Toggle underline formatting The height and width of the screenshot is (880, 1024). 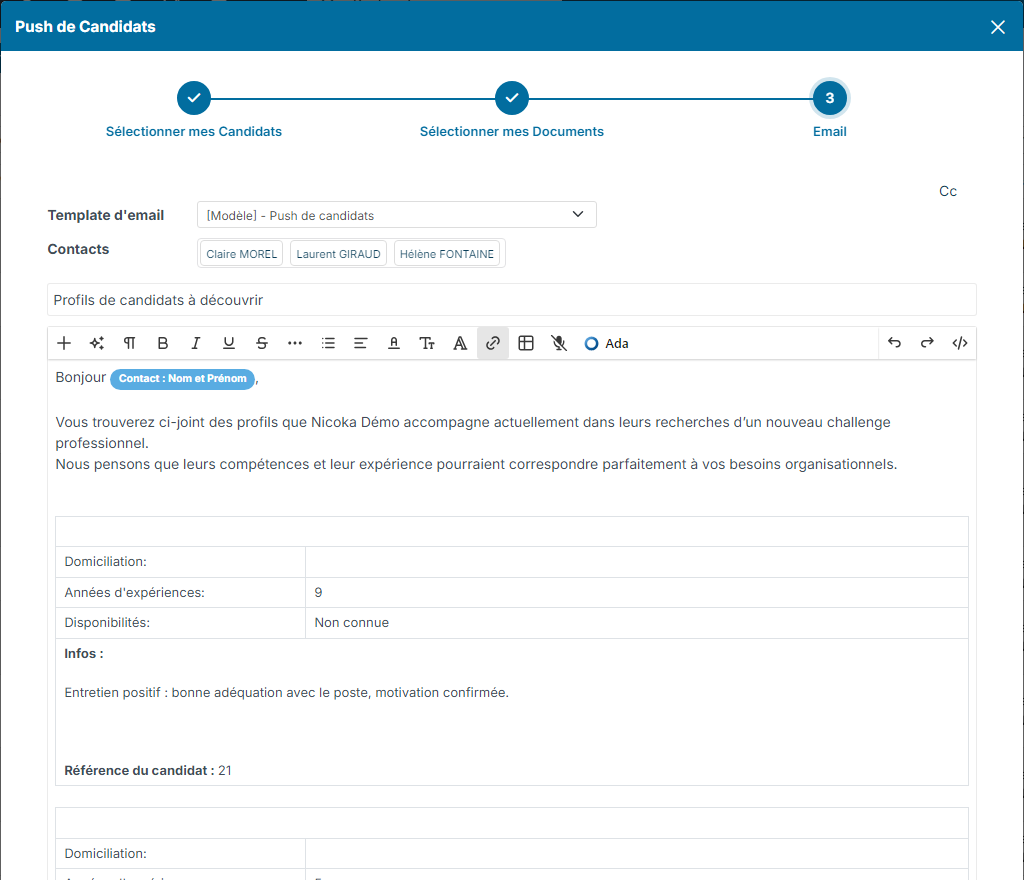229,343
